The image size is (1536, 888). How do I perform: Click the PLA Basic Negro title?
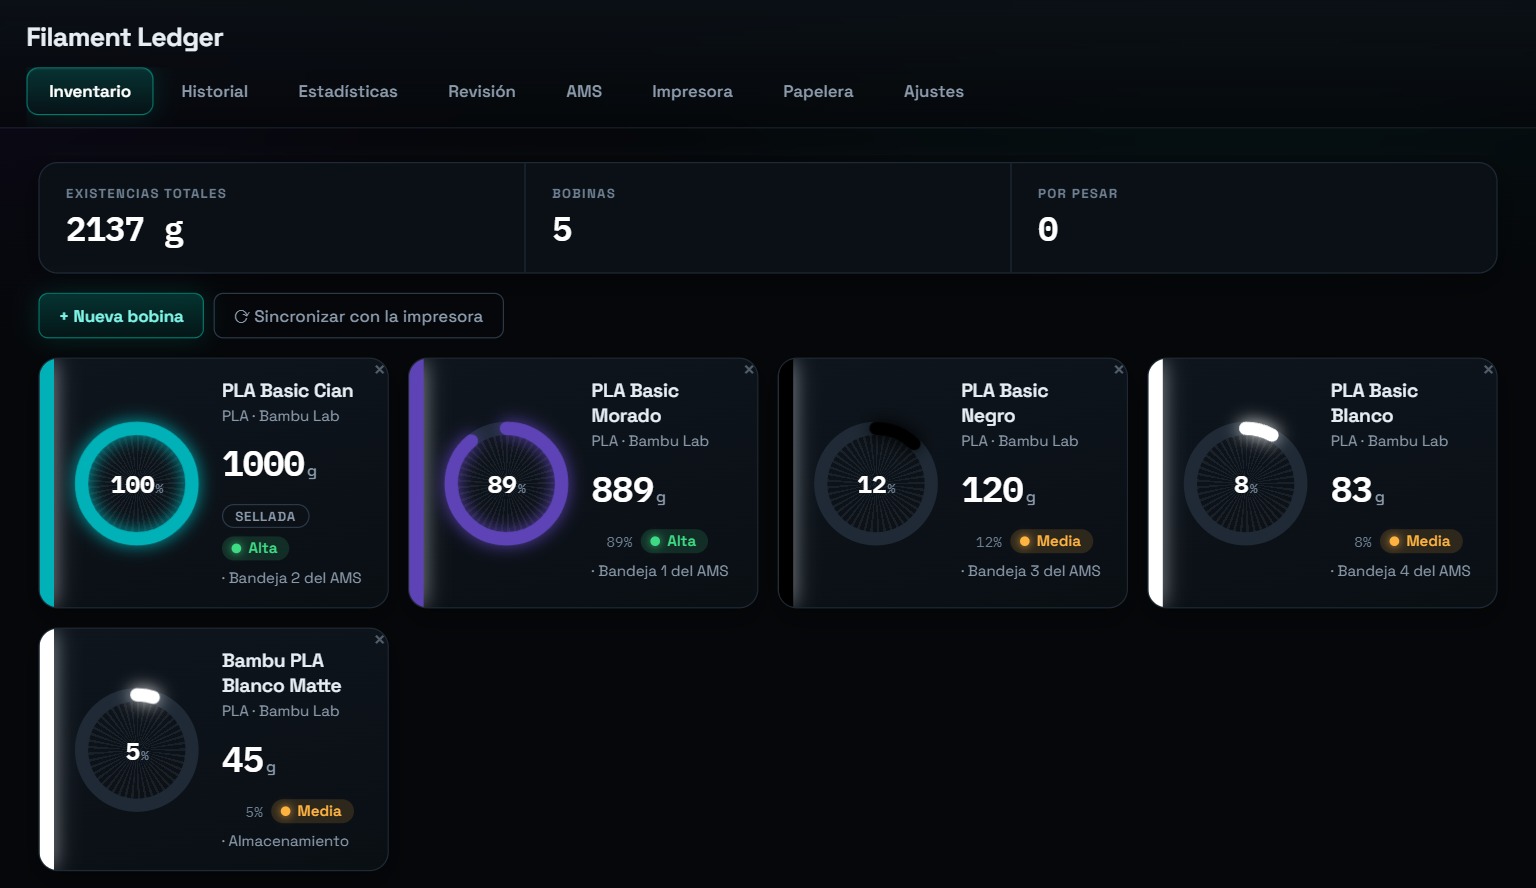1005,403
